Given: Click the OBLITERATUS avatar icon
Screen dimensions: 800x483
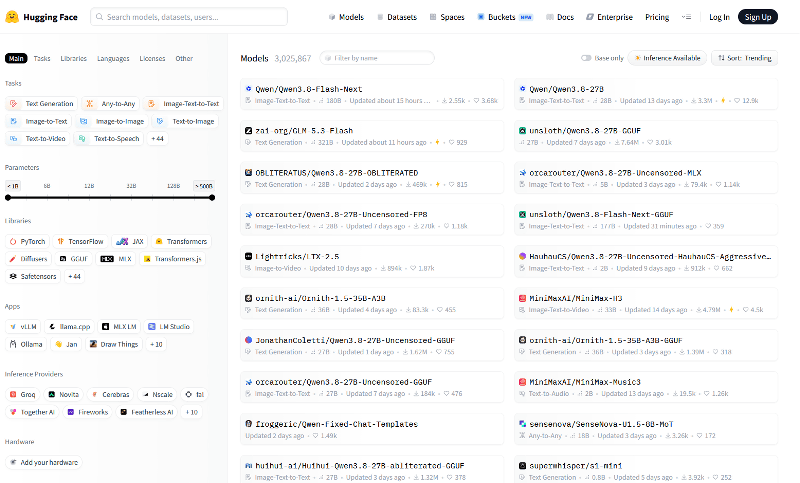Looking at the screenshot, I should point(248,172).
